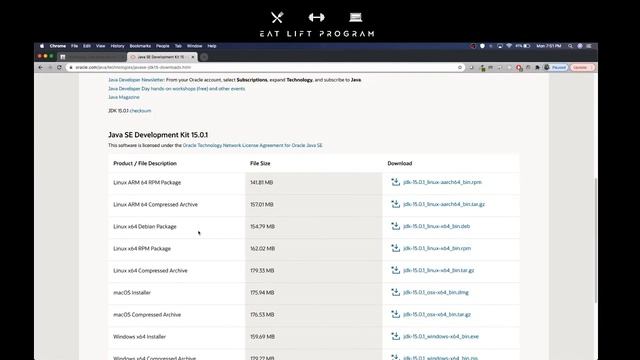Open the Extensions puzzle icon

tap(537, 67)
